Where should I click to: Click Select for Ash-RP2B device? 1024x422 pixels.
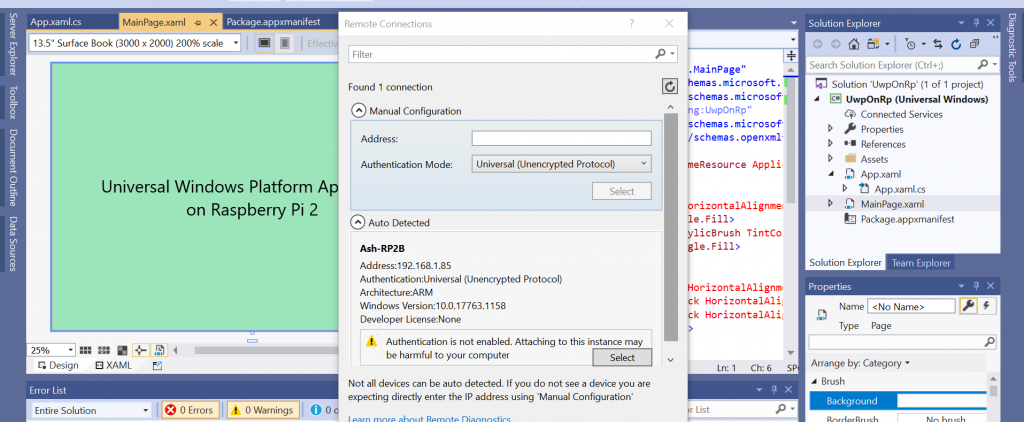(x=622, y=357)
